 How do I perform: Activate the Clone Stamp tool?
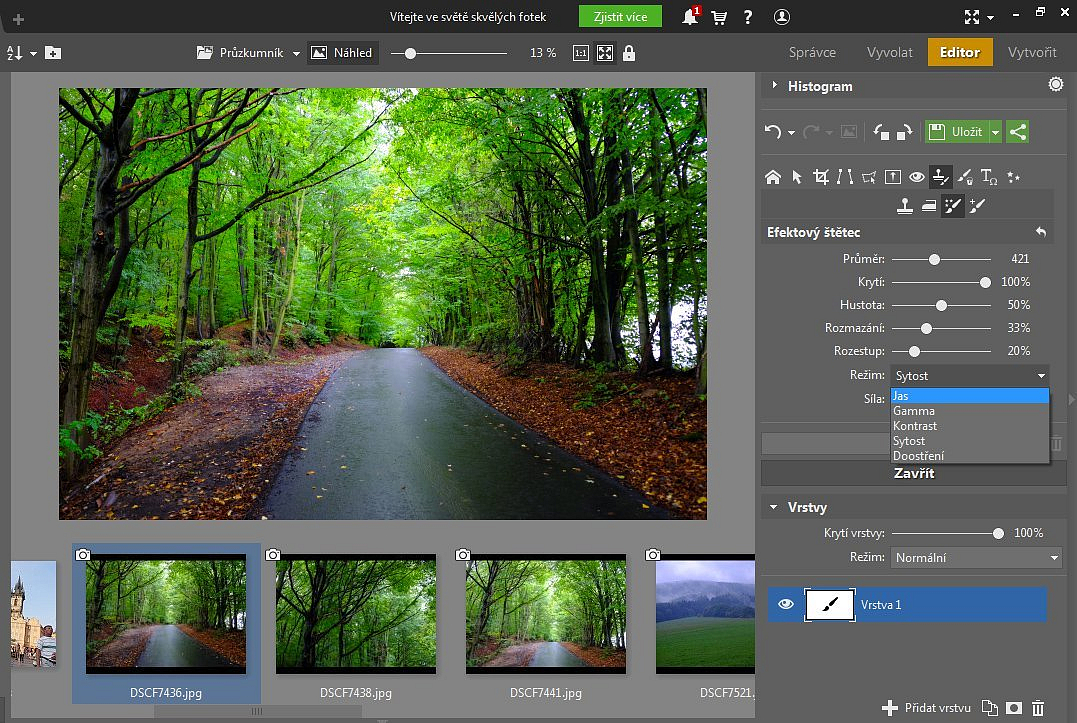[x=904, y=205]
